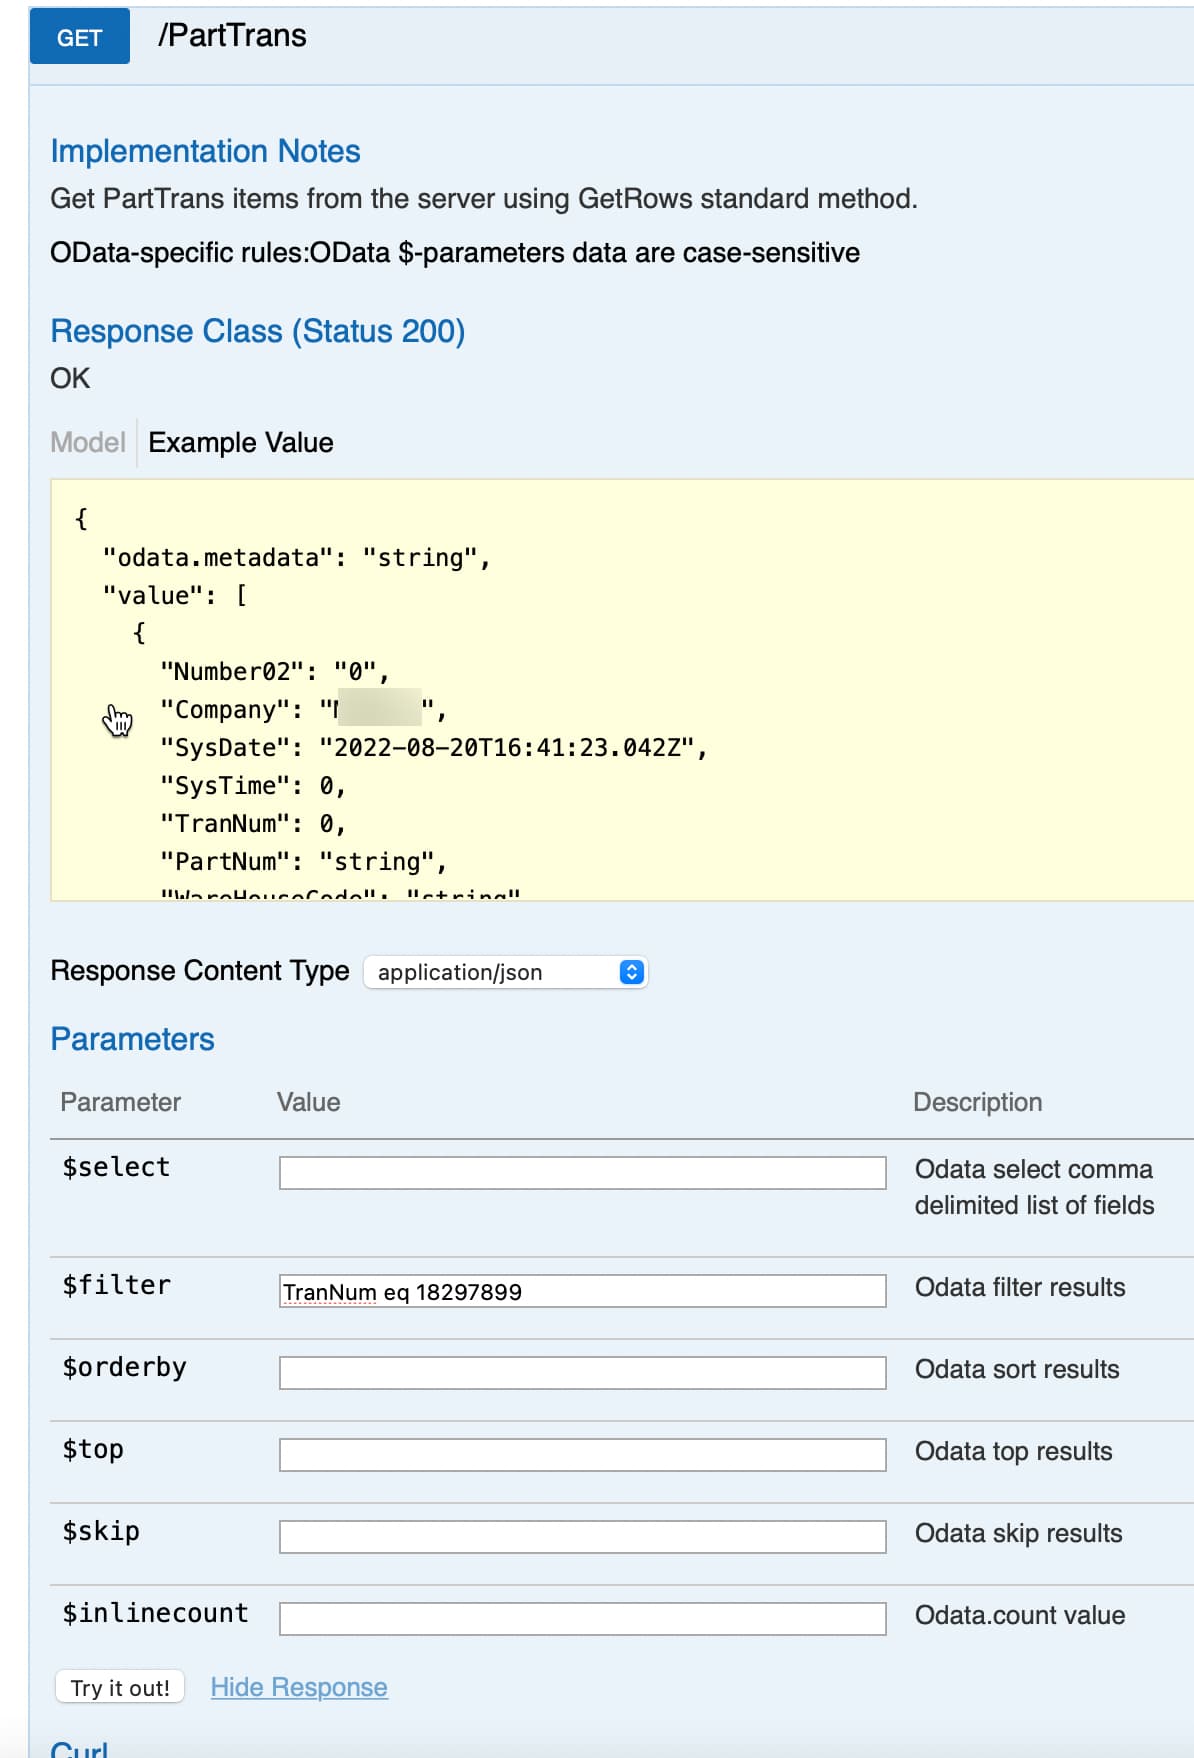Click the blue GET method badge

pyautogui.click(x=79, y=37)
